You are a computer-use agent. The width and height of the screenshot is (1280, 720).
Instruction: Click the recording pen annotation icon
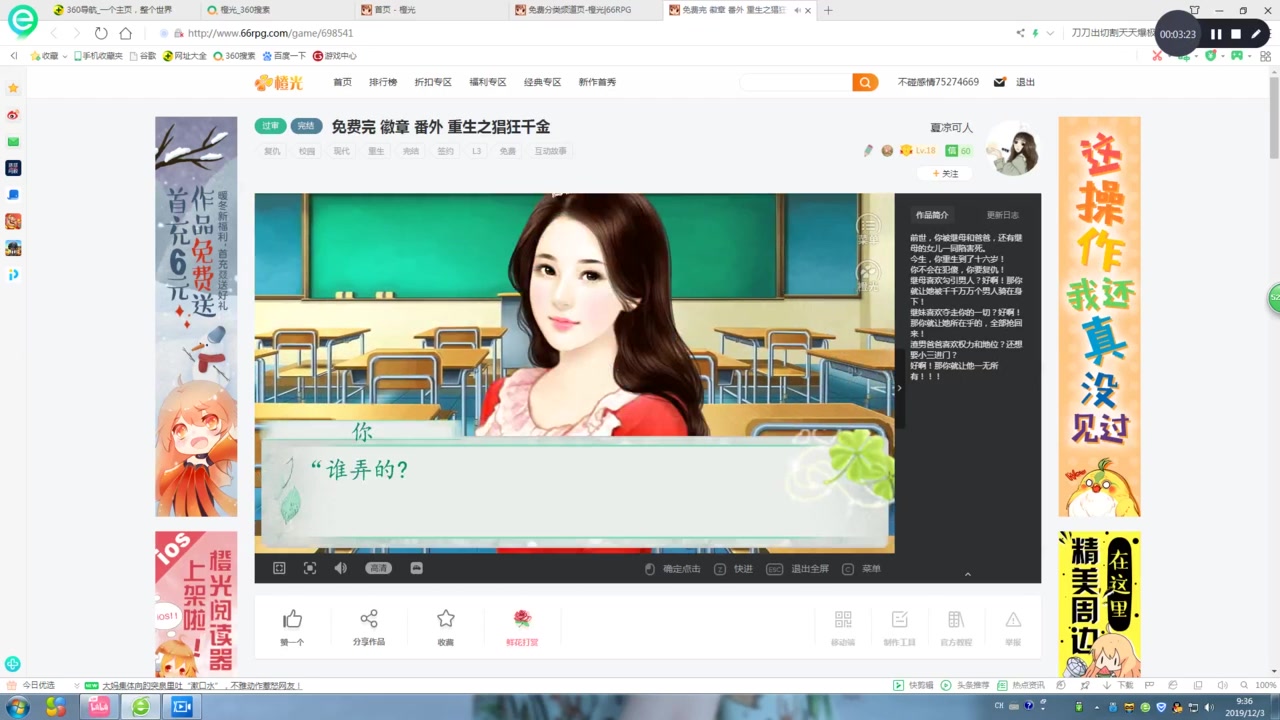tap(1256, 34)
